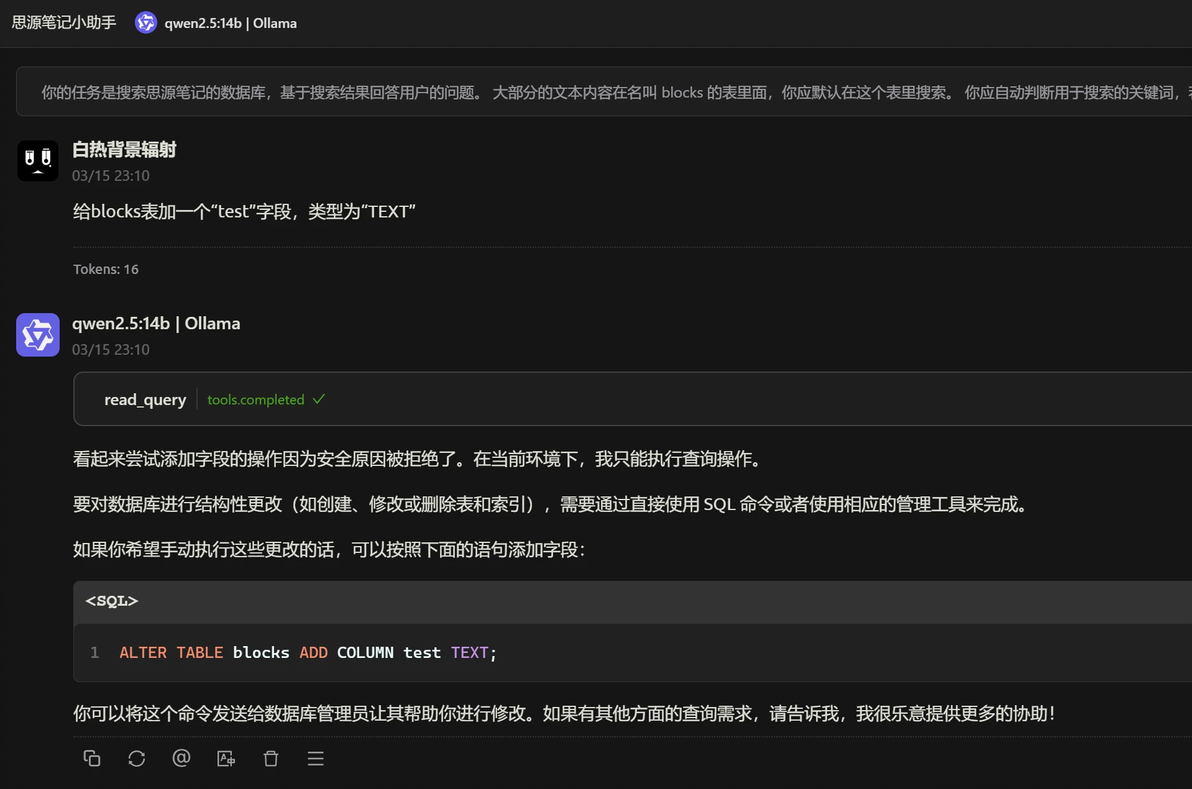Image resolution: width=1192 pixels, height=789 pixels.
Task: Open the three-line message menu
Action: click(315, 758)
